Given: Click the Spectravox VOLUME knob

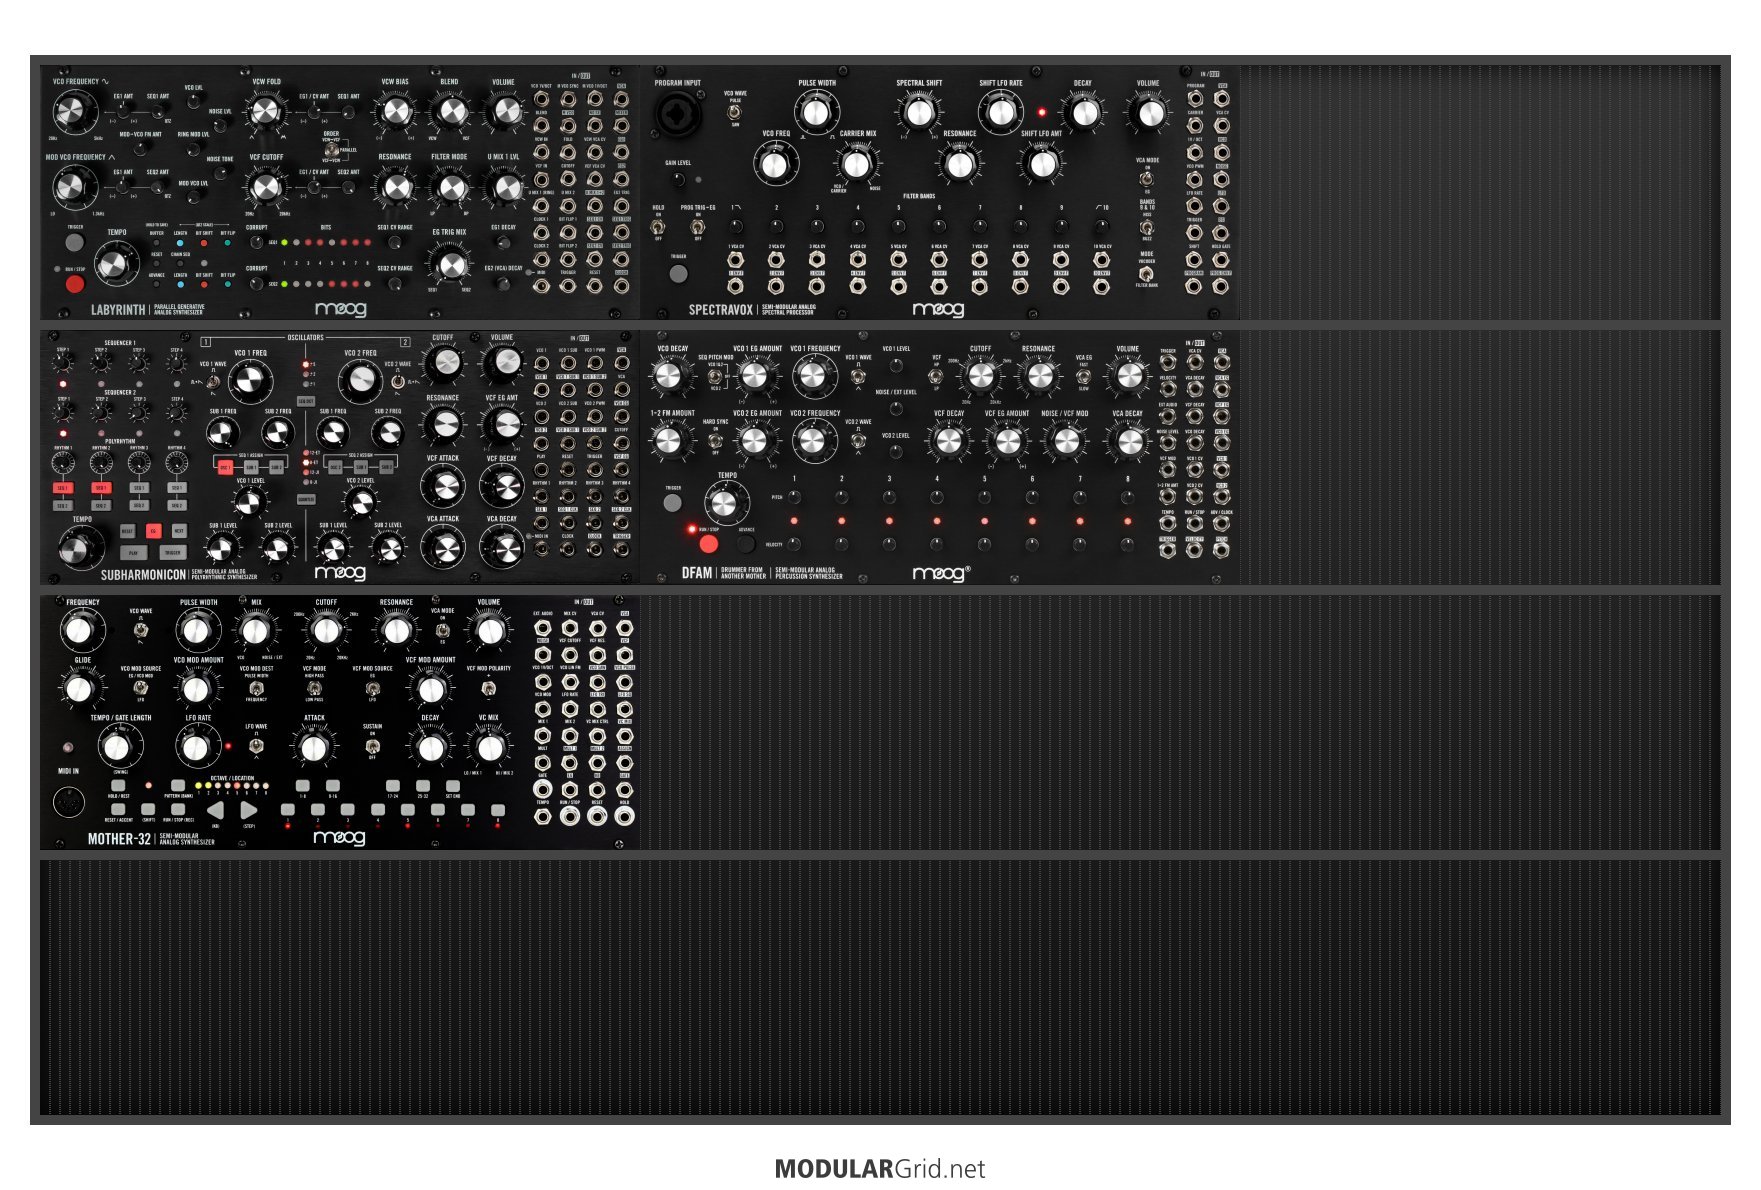Looking at the screenshot, I should click(1149, 112).
